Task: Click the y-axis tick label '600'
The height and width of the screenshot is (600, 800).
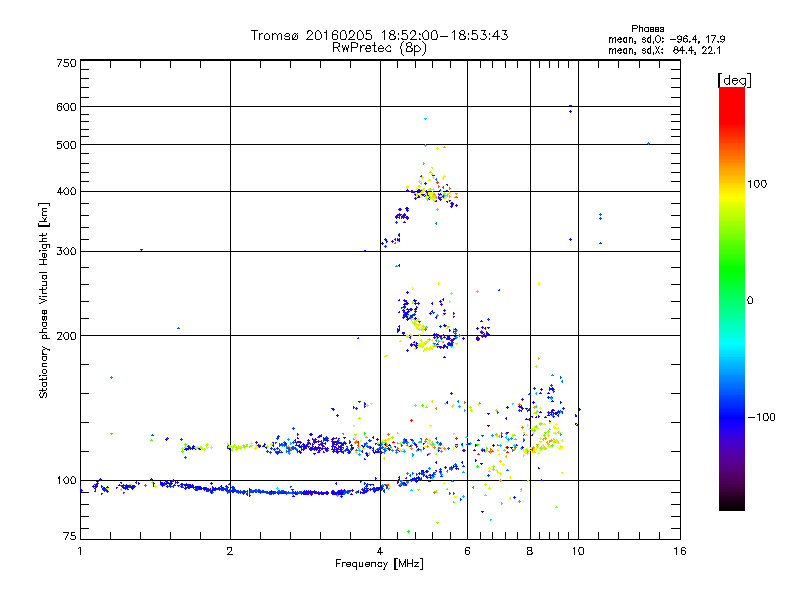Action: coord(67,107)
